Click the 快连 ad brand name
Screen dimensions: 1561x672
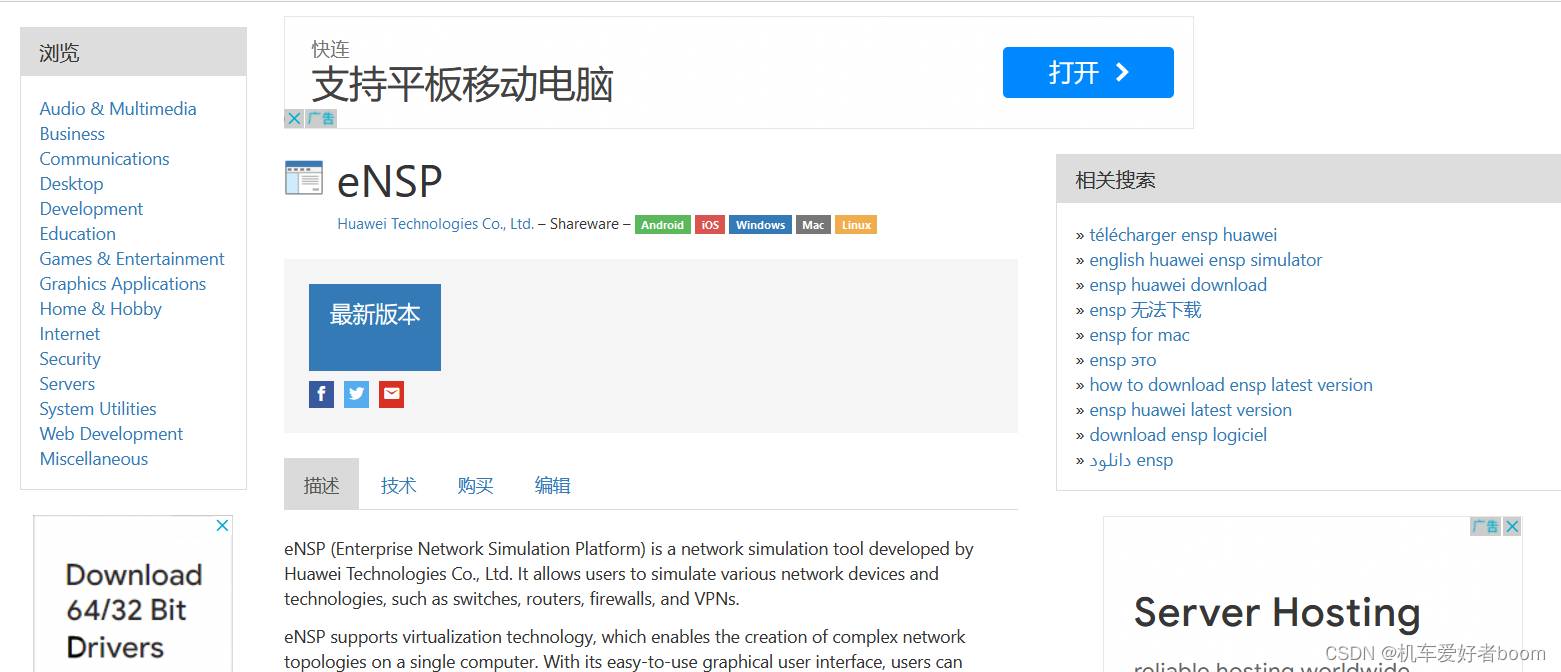tap(330, 49)
